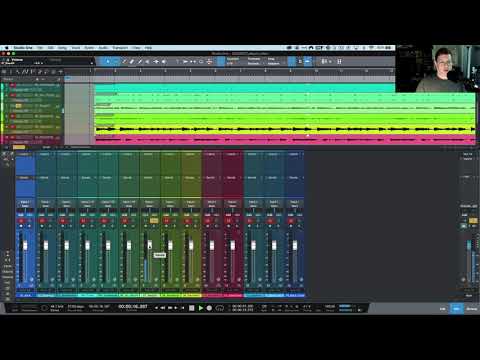Select the Listen tool speaker icon

164,61
